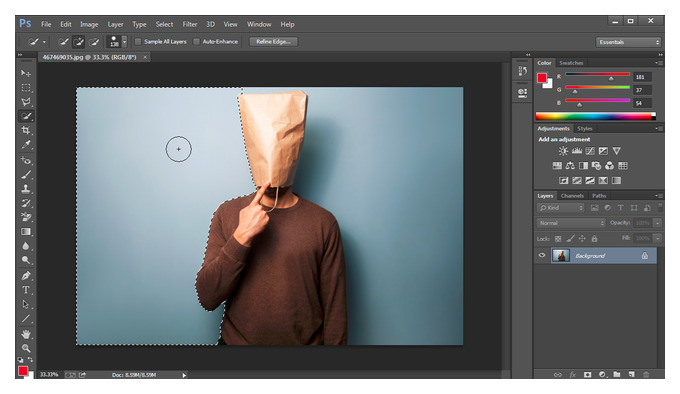Select the Zoom tool in toolbox

26,348
